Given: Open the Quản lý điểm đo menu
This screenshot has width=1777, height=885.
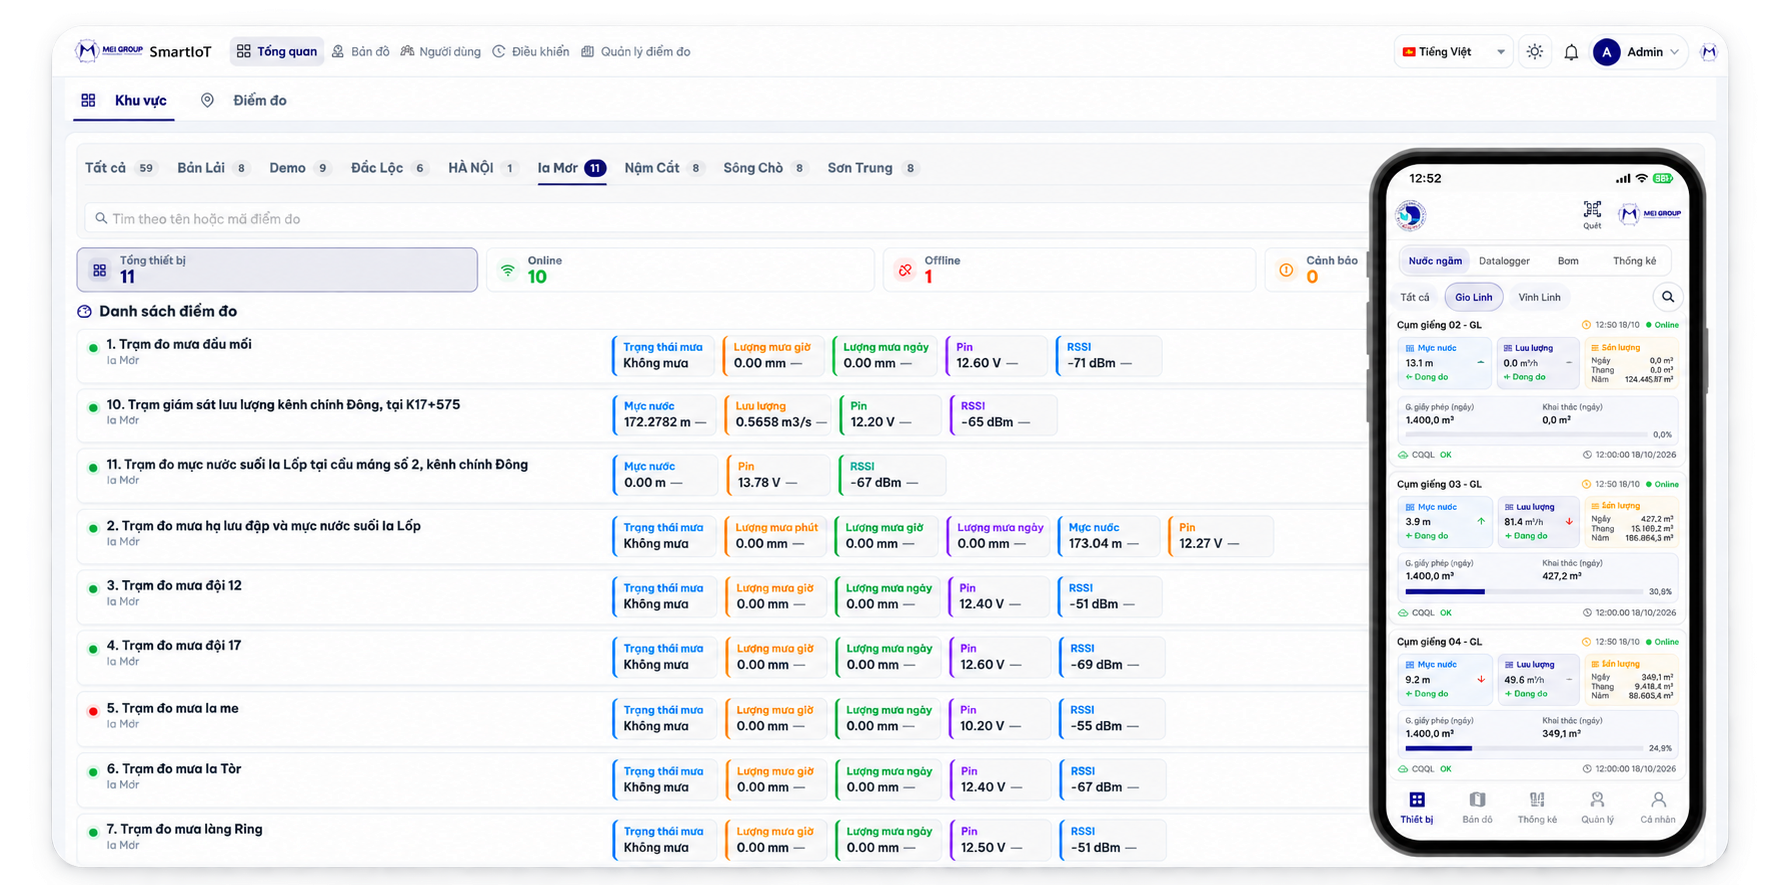Looking at the screenshot, I should 636,52.
